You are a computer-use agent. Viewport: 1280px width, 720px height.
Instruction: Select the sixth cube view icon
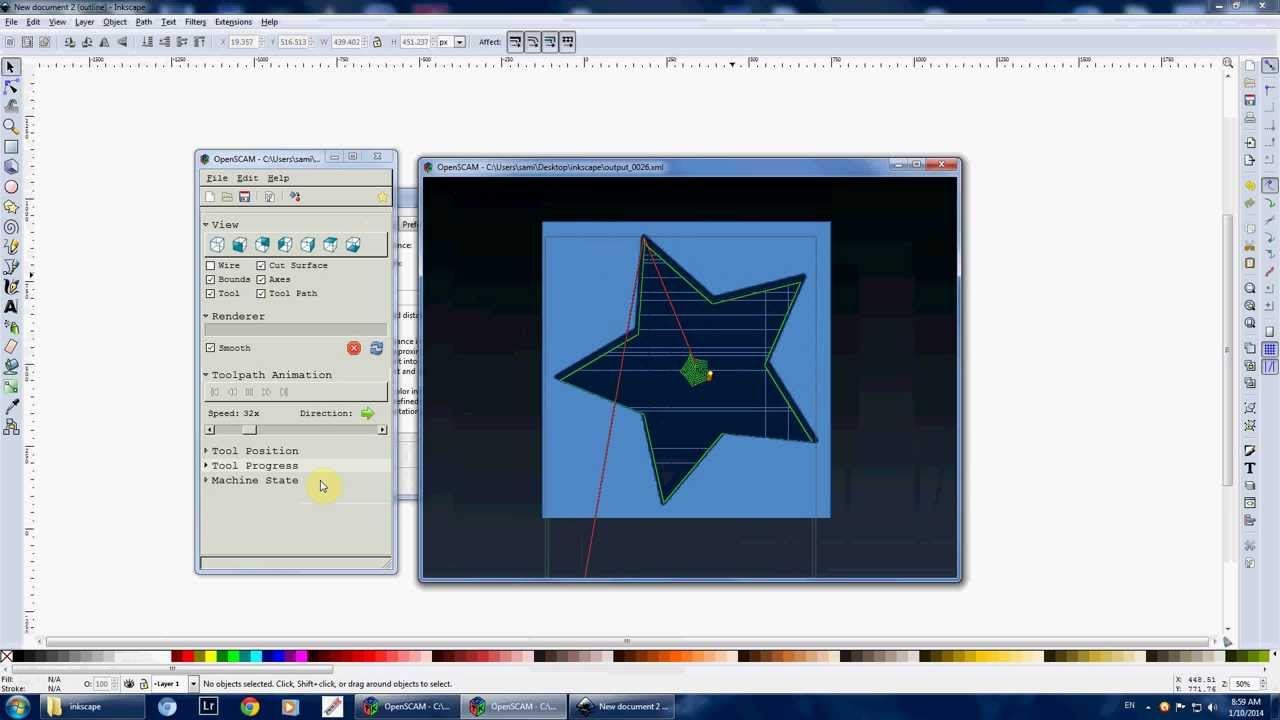tap(330, 245)
